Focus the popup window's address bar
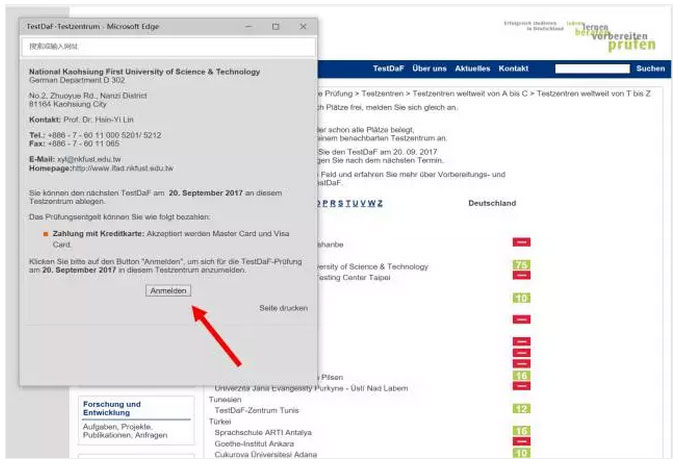This screenshot has width=678, height=464. (168, 46)
